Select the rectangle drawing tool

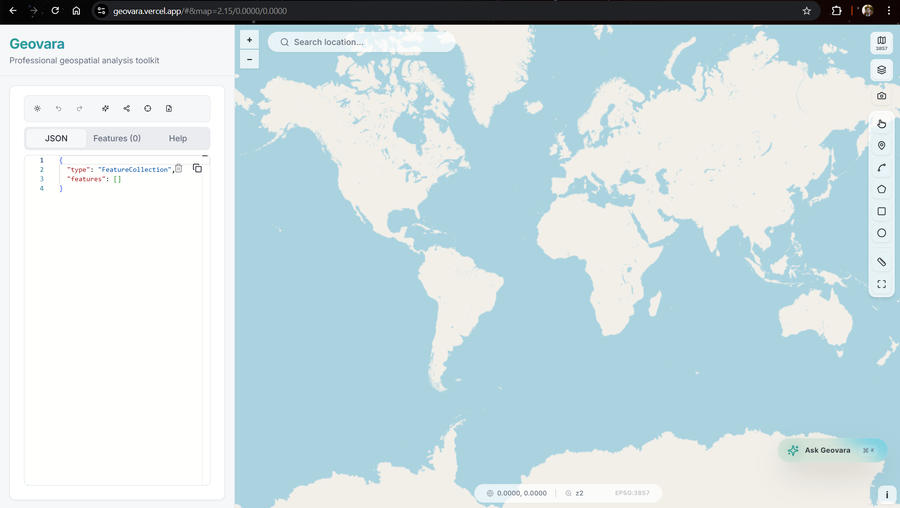(882, 211)
